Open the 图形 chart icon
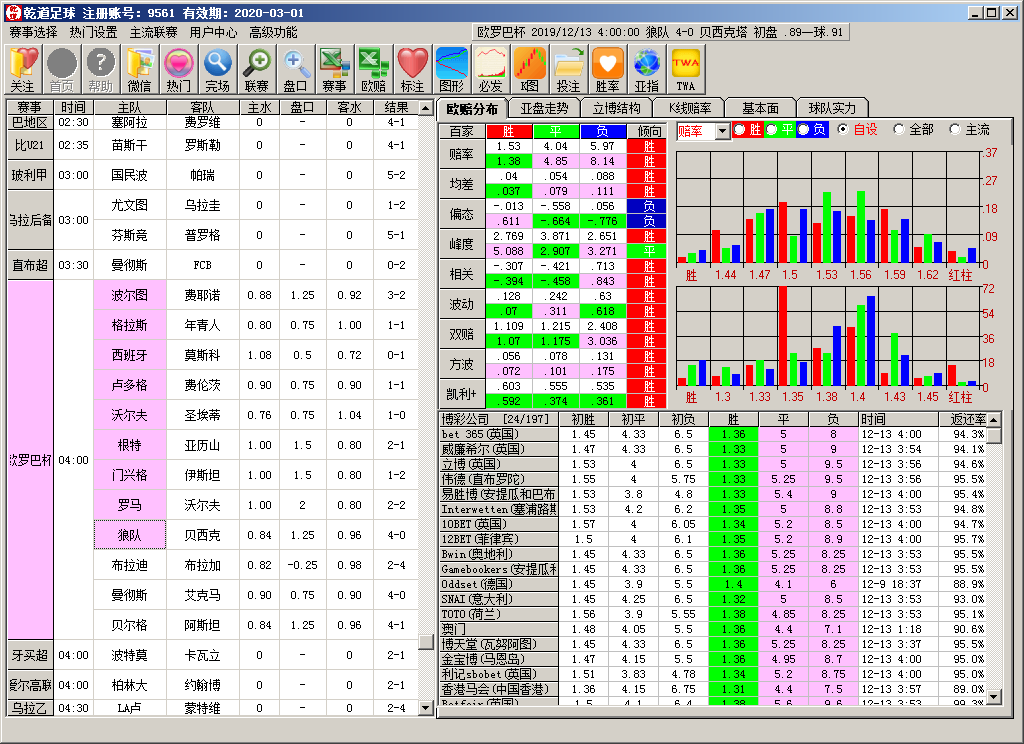Screen dimensions: 1024x744 (451, 70)
